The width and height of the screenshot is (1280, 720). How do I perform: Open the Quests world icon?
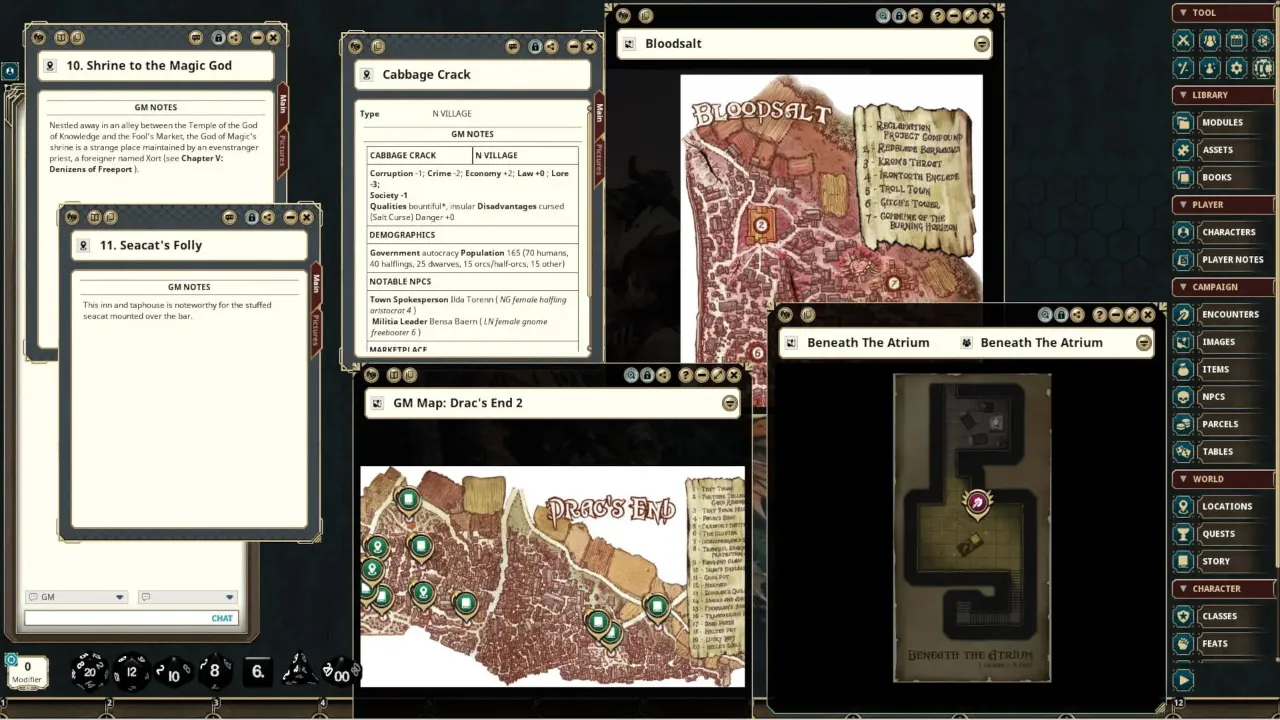tap(1184, 533)
